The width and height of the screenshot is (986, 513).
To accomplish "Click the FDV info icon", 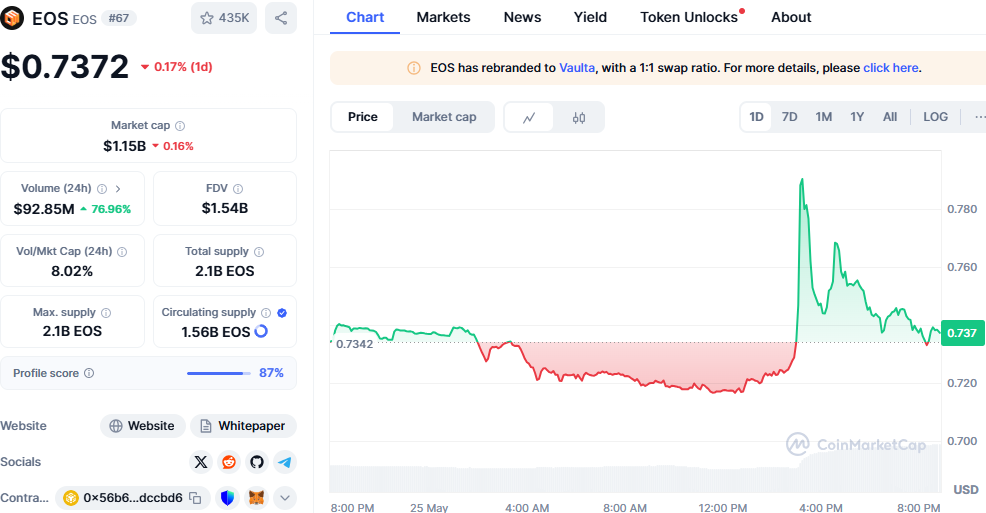I will (238, 189).
